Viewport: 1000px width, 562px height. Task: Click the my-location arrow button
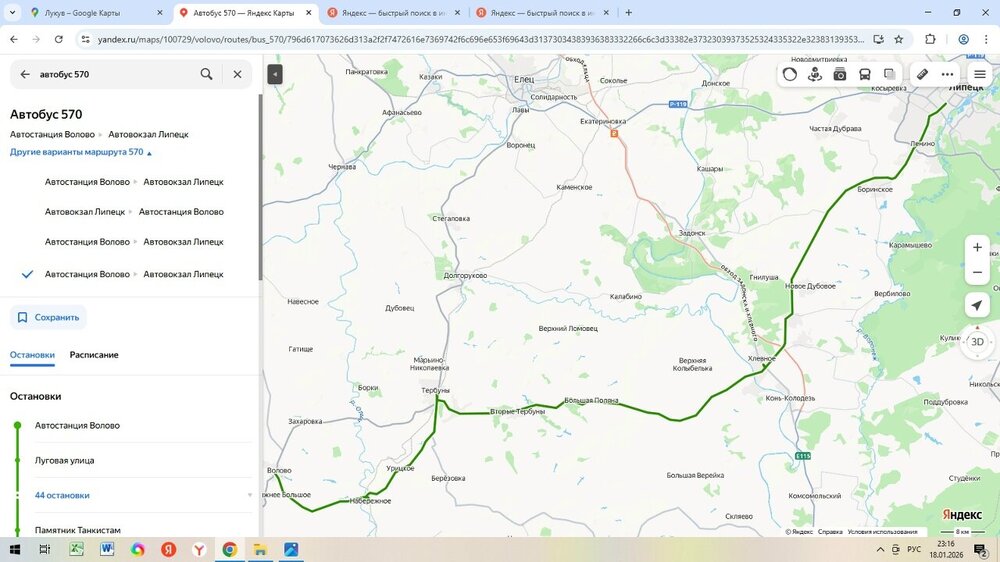coord(977,305)
